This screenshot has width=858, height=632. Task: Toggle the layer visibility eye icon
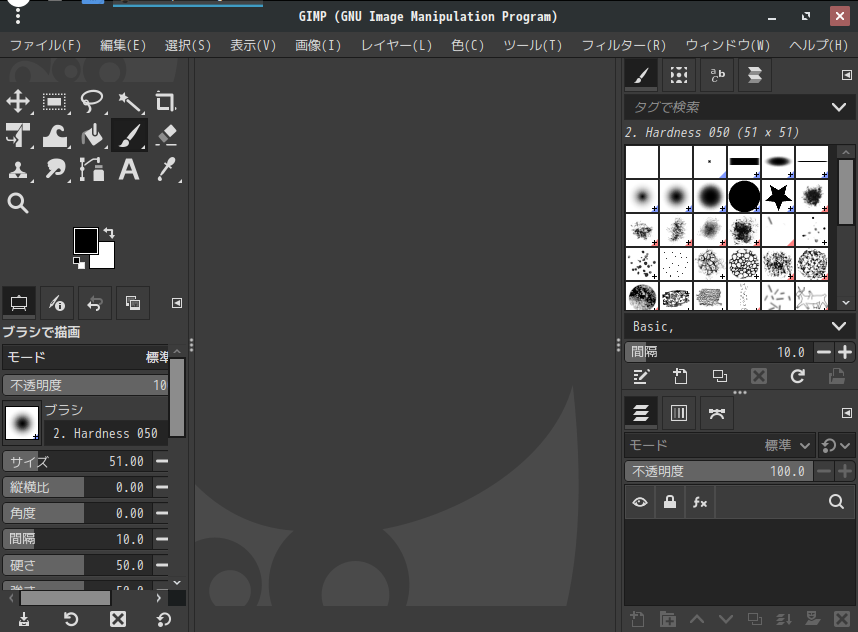point(640,503)
